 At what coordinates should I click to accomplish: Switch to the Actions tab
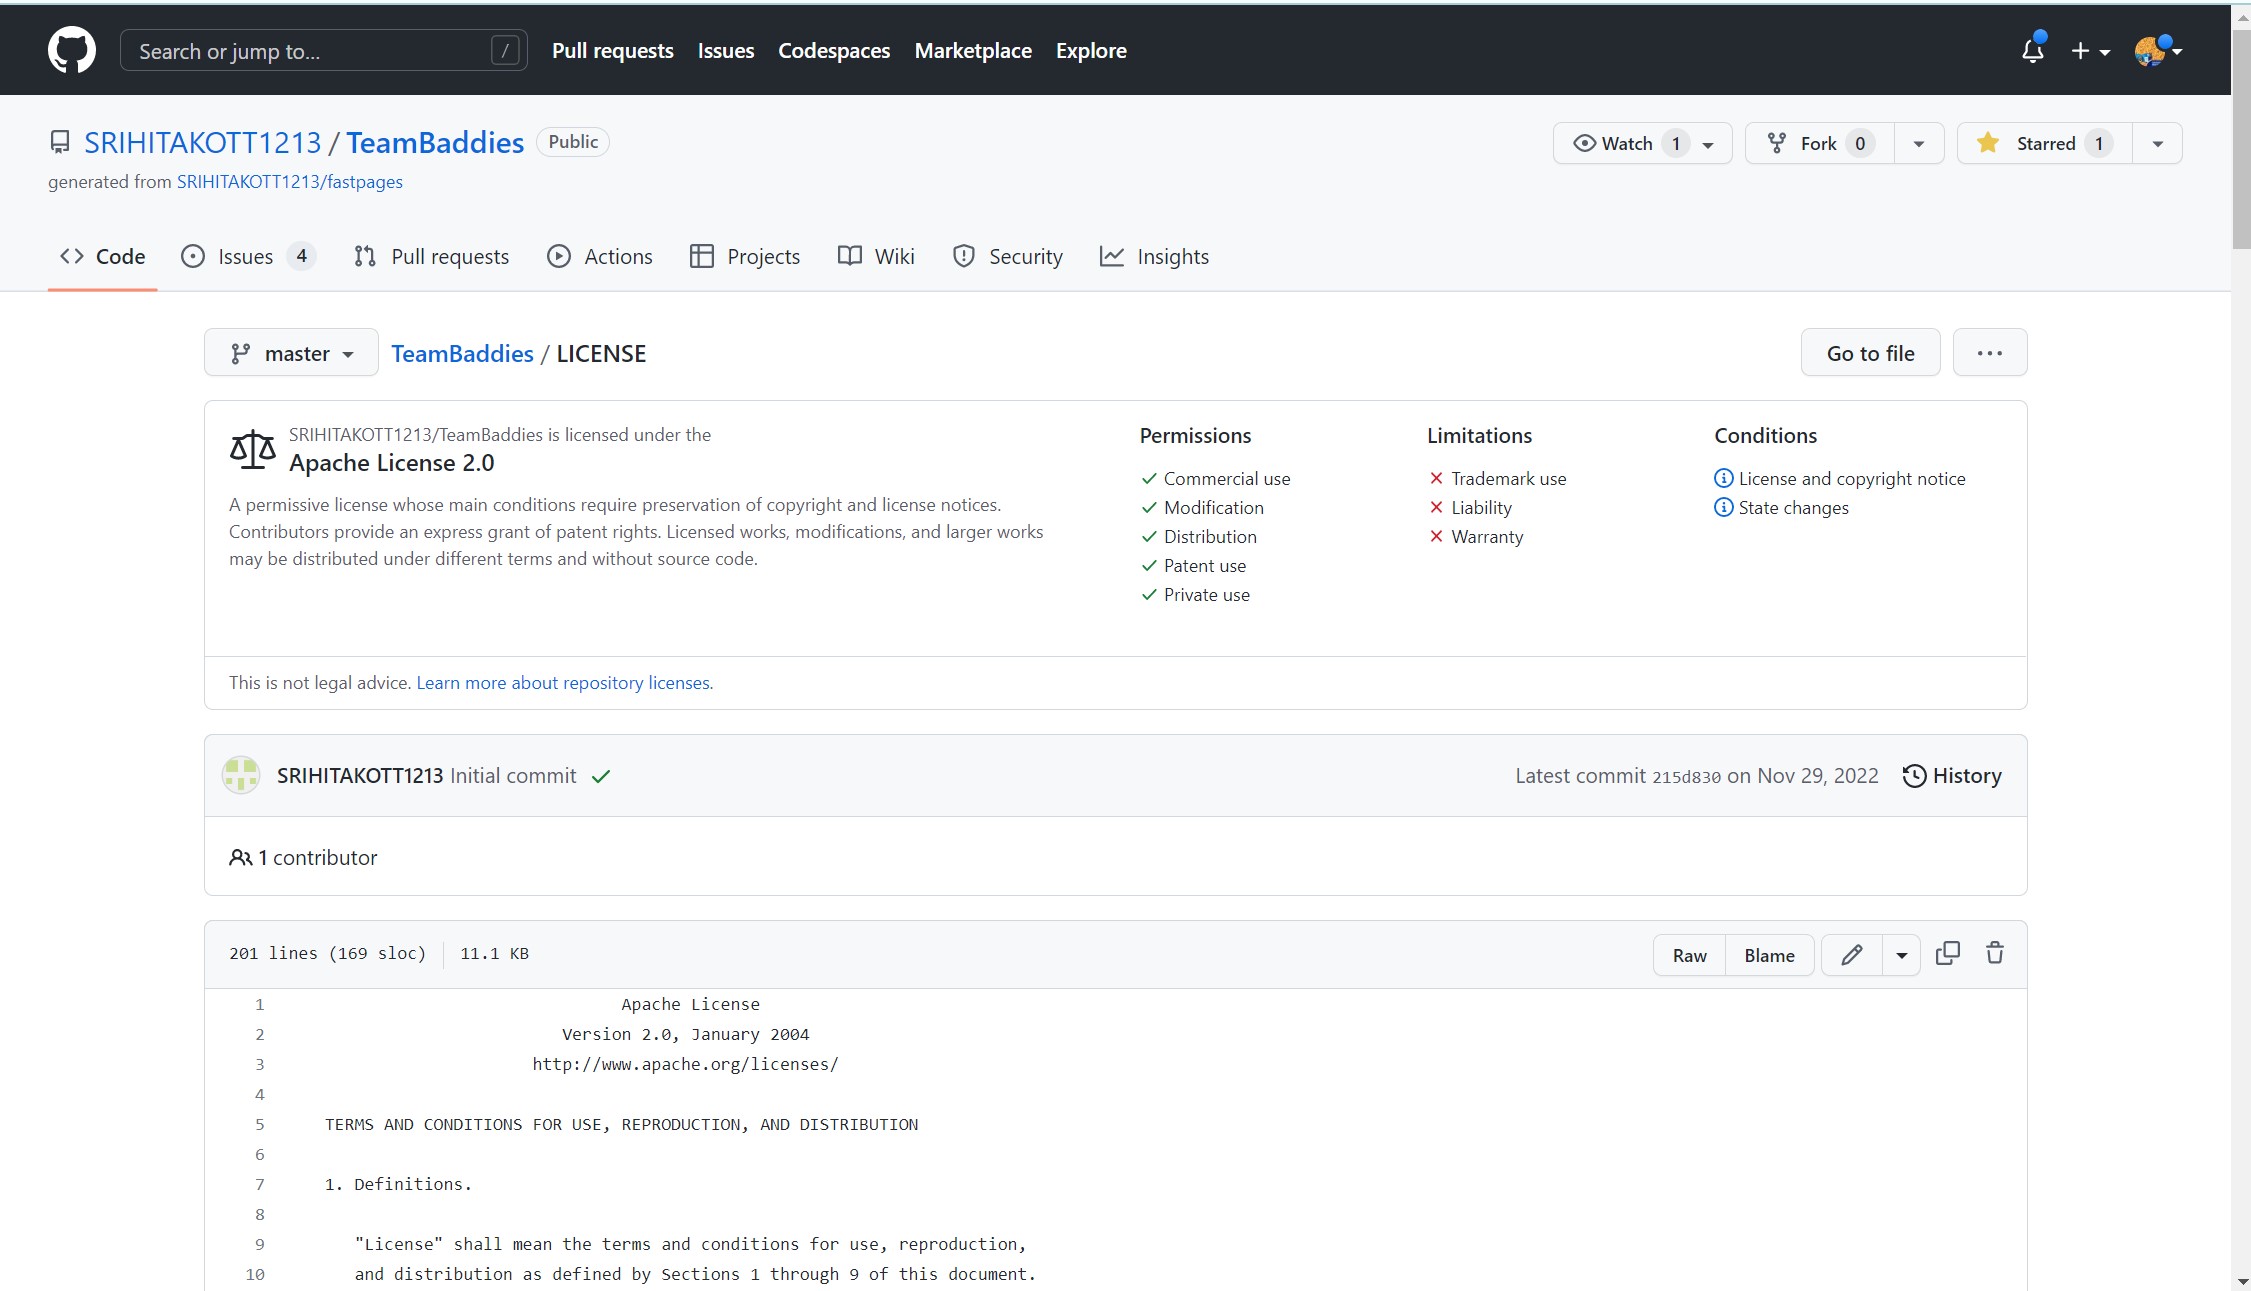tap(599, 256)
